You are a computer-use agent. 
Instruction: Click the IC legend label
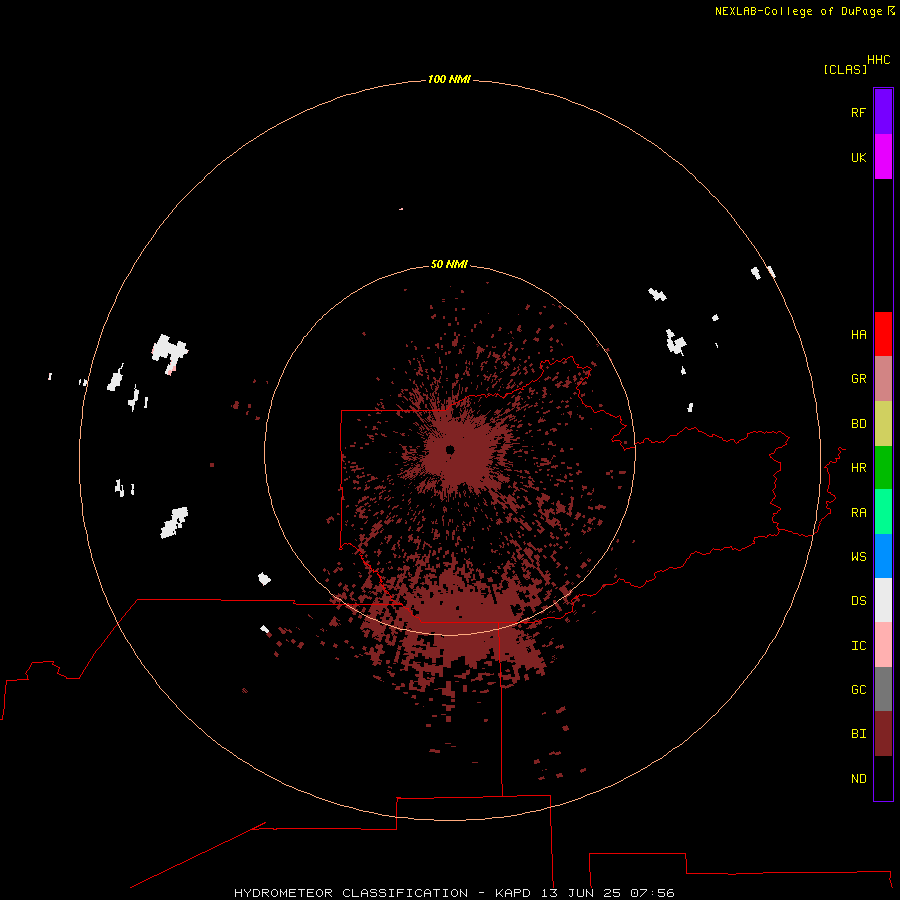859,646
